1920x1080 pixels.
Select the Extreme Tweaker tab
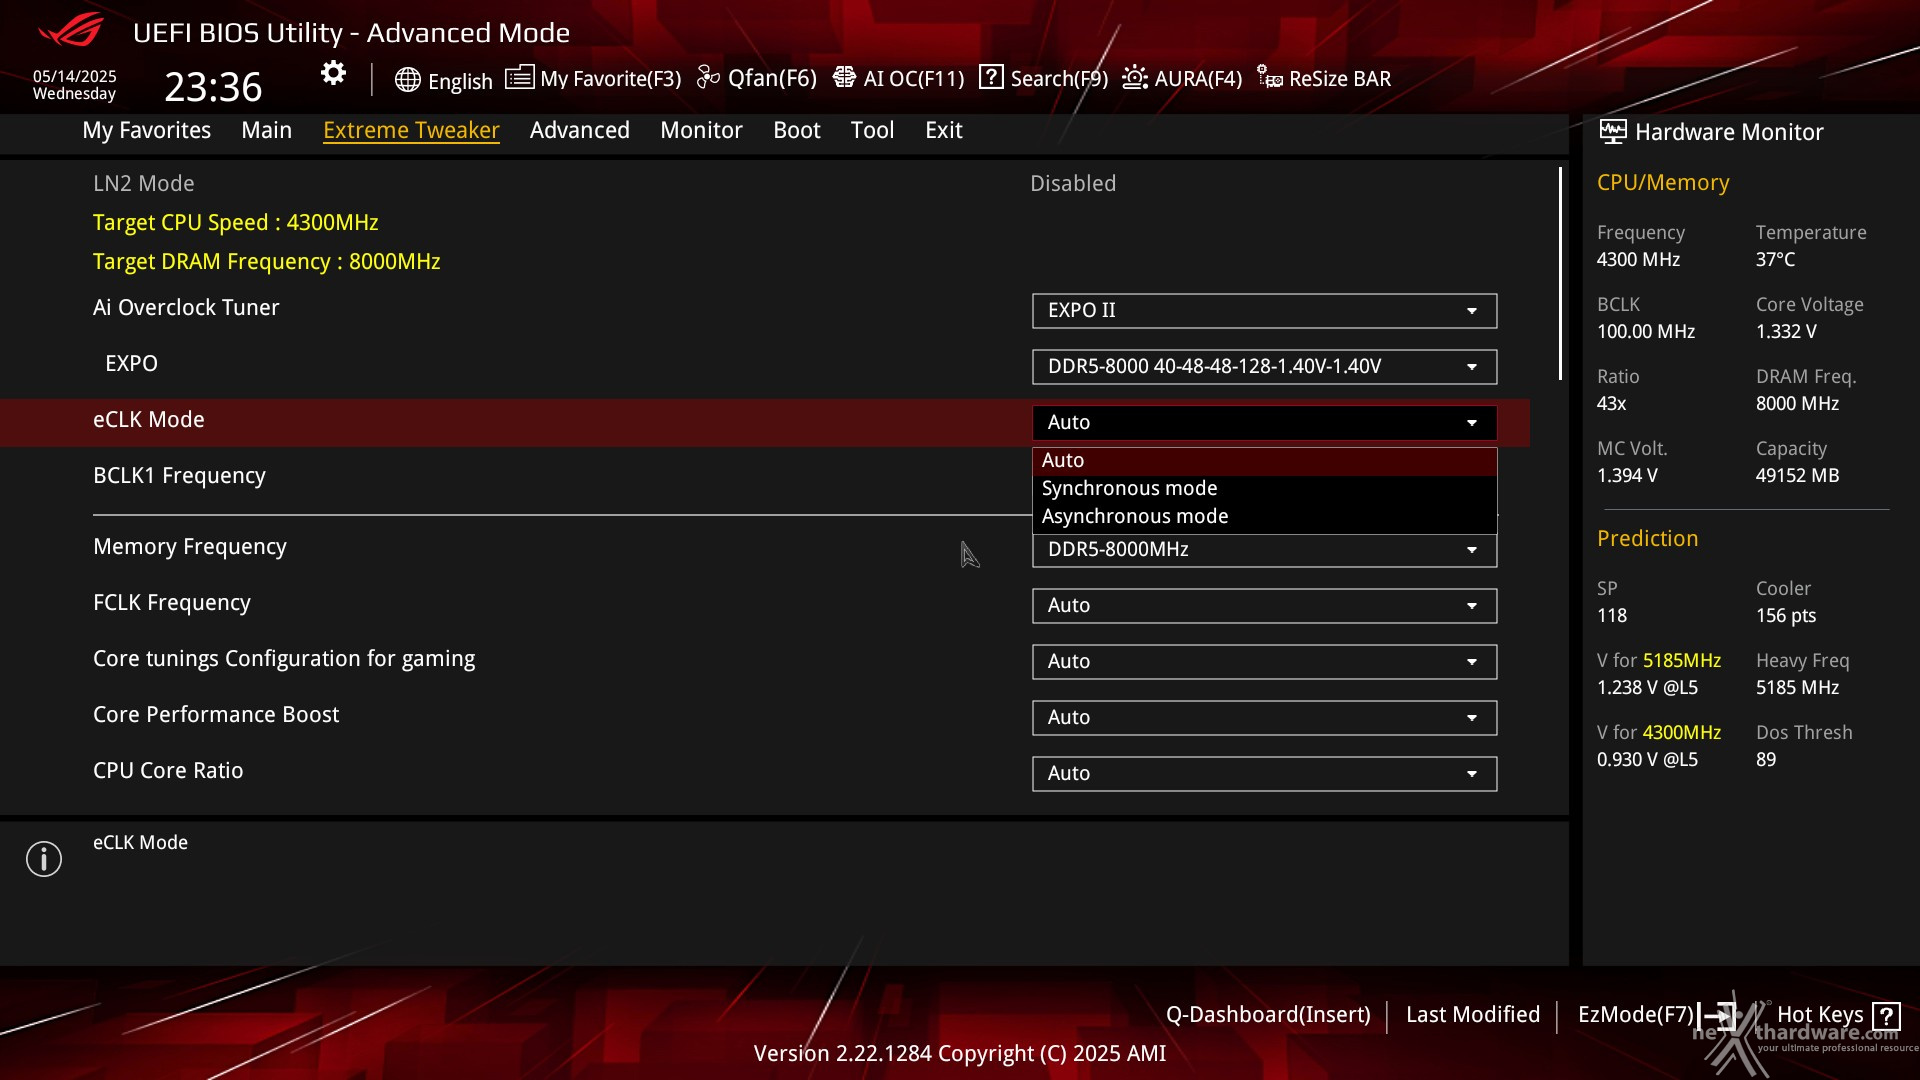point(411,130)
